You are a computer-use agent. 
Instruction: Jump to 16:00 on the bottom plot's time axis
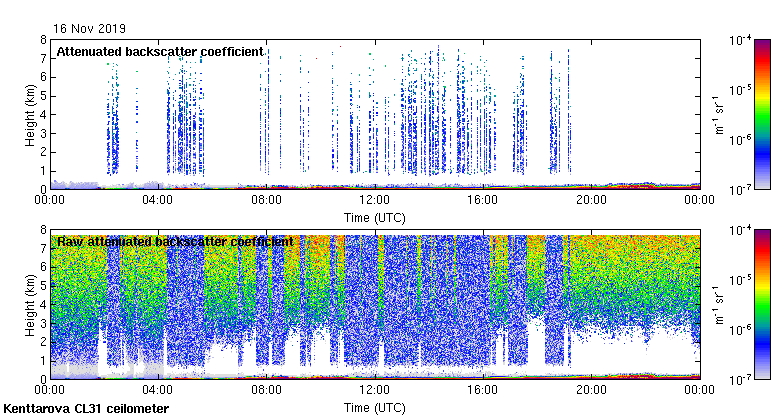pyautogui.click(x=483, y=391)
